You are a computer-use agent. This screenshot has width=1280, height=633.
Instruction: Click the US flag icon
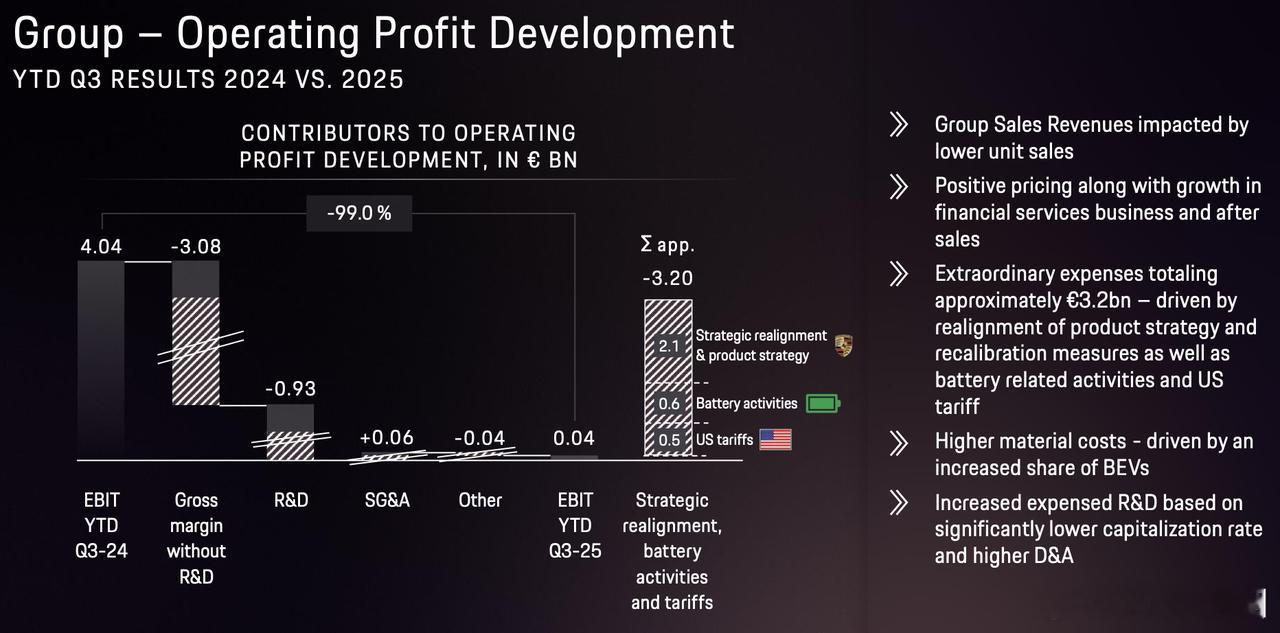pos(775,439)
